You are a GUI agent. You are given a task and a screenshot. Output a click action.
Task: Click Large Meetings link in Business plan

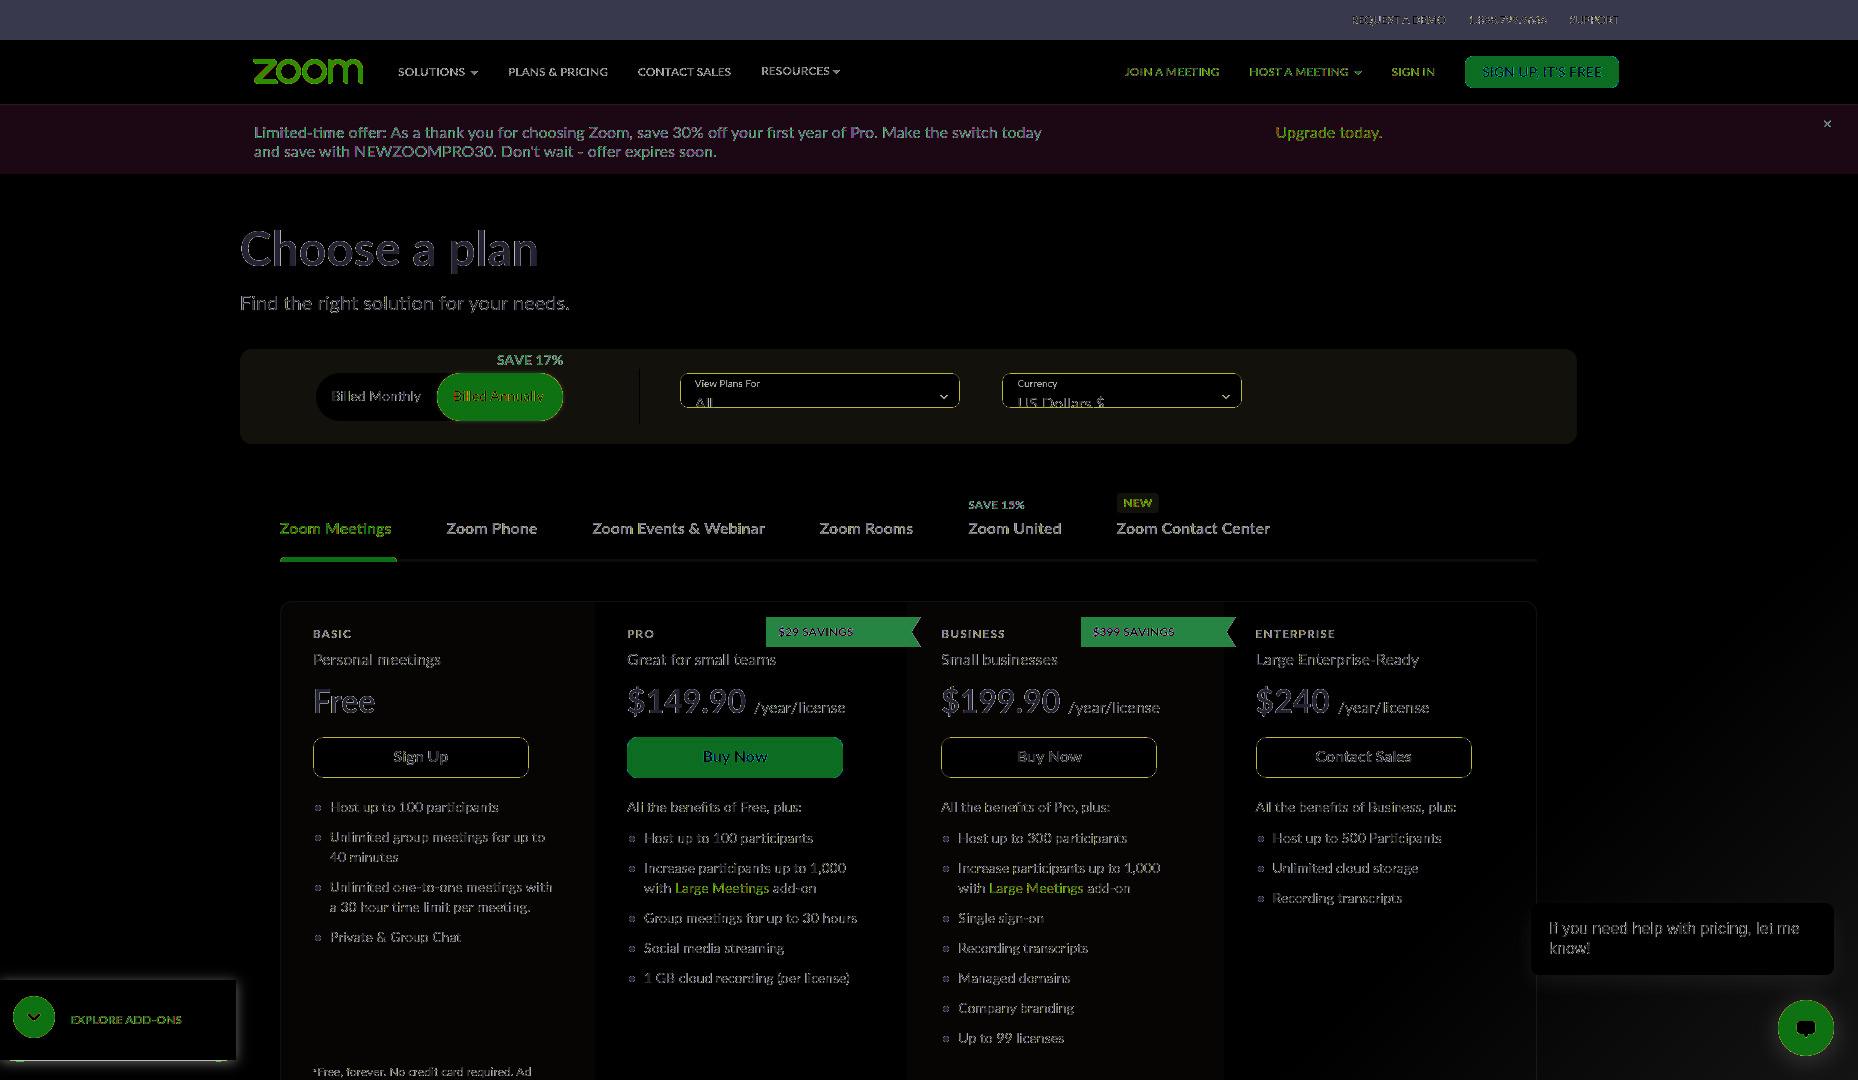[1036, 888]
